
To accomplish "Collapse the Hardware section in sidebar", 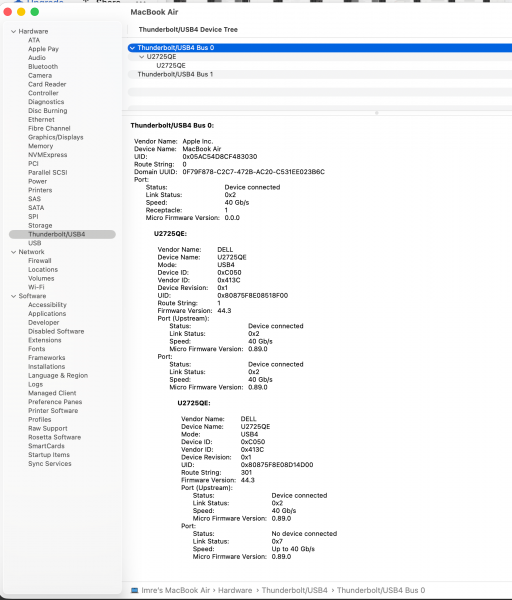I will pos(13,31).
